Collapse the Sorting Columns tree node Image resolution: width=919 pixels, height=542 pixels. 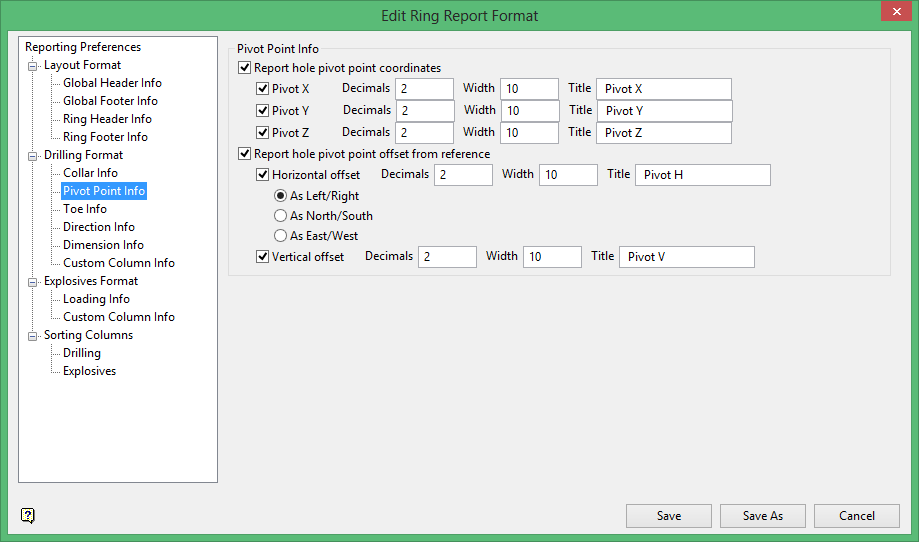coord(33,336)
